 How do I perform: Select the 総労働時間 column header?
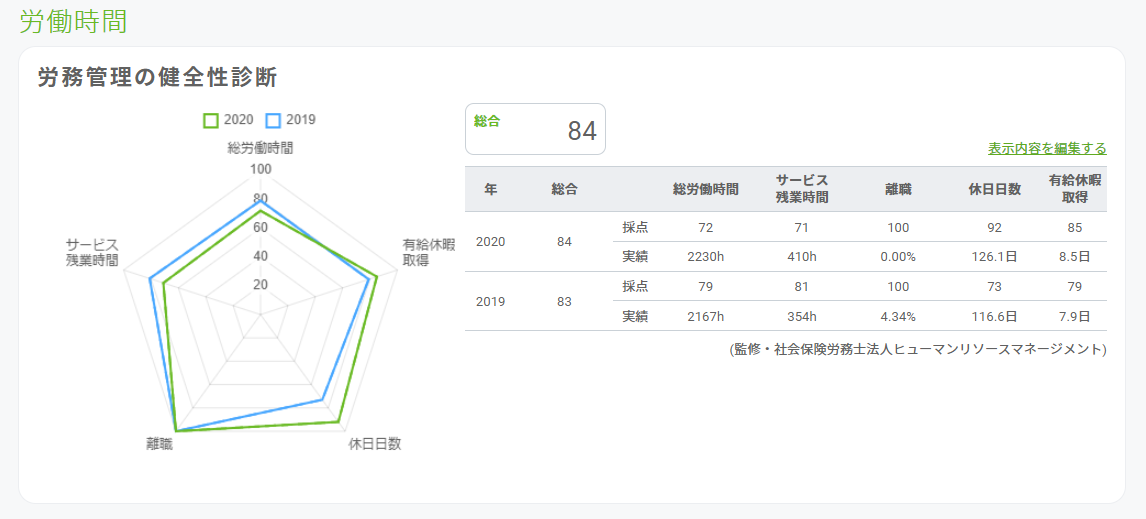(706, 189)
